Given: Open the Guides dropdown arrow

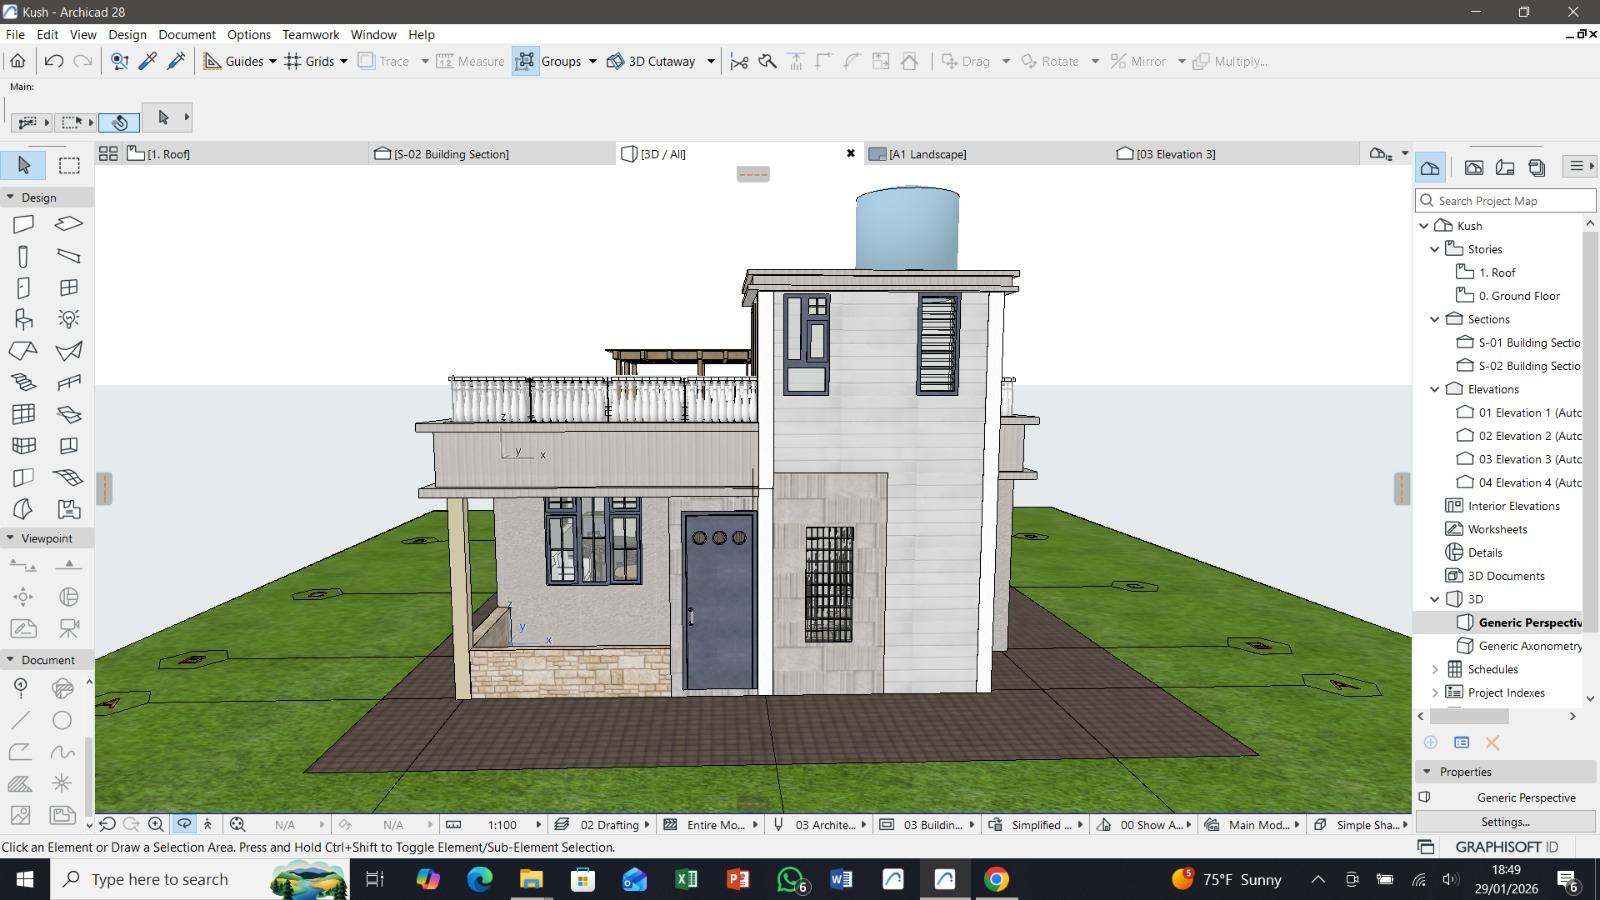Looking at the screenshot, I should click(272, 61).
